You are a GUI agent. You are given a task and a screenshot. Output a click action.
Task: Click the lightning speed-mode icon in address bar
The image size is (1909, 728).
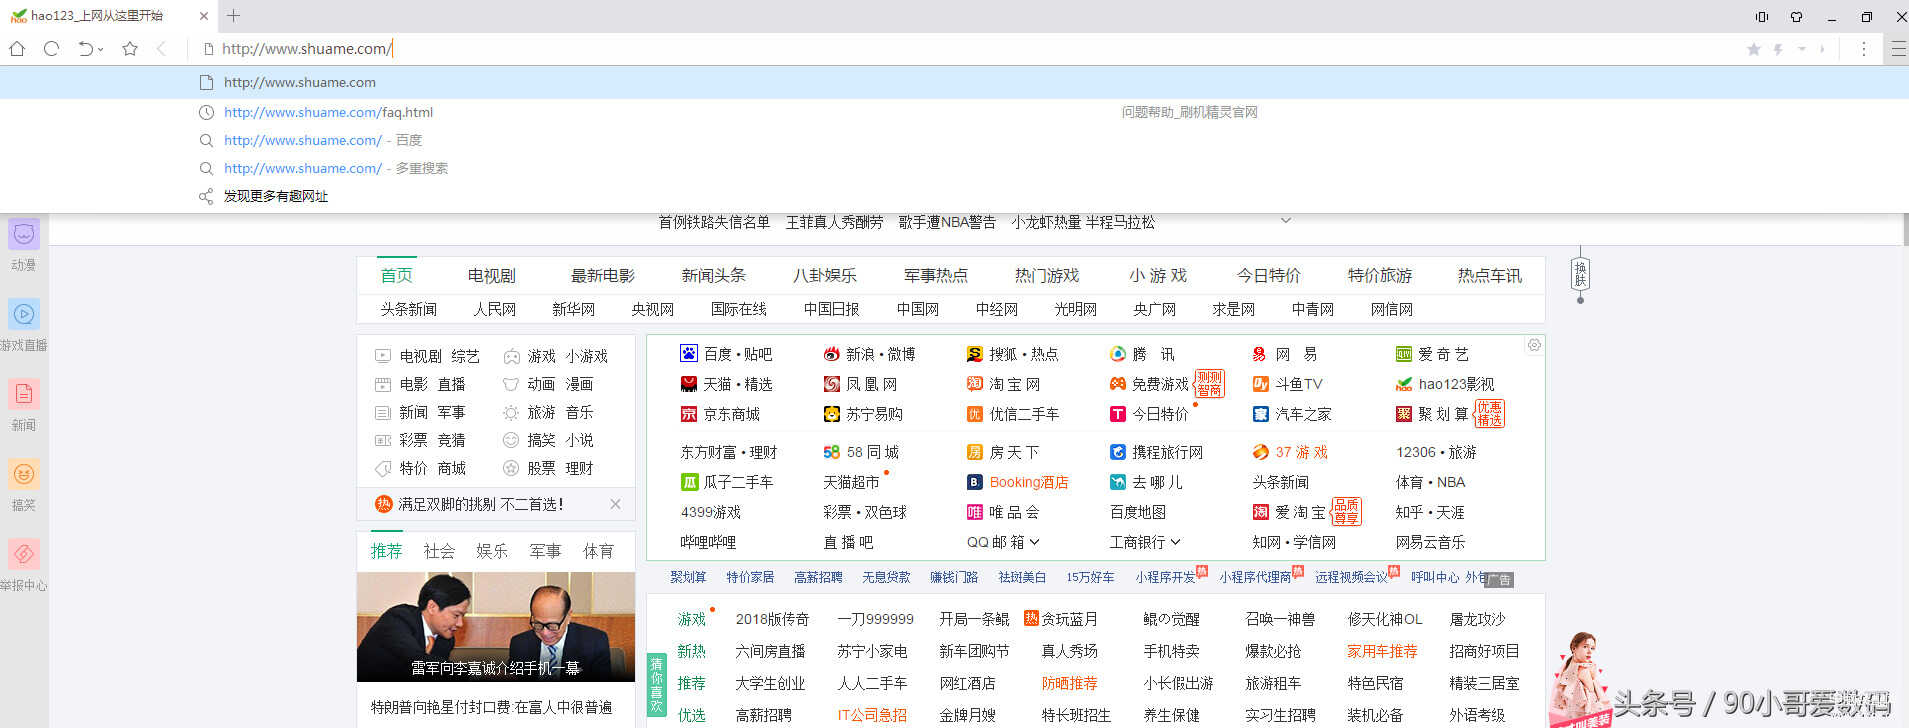[1778, 48]
